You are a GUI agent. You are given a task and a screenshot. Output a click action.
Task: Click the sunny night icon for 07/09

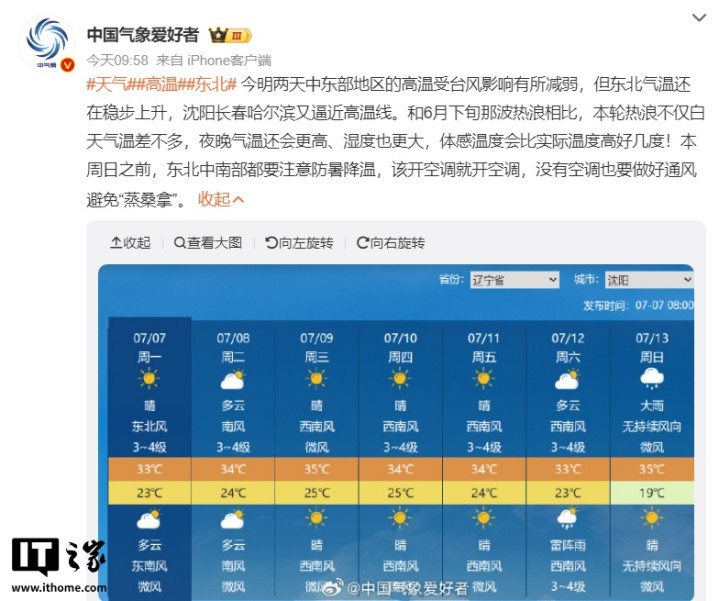pos(316,518)
